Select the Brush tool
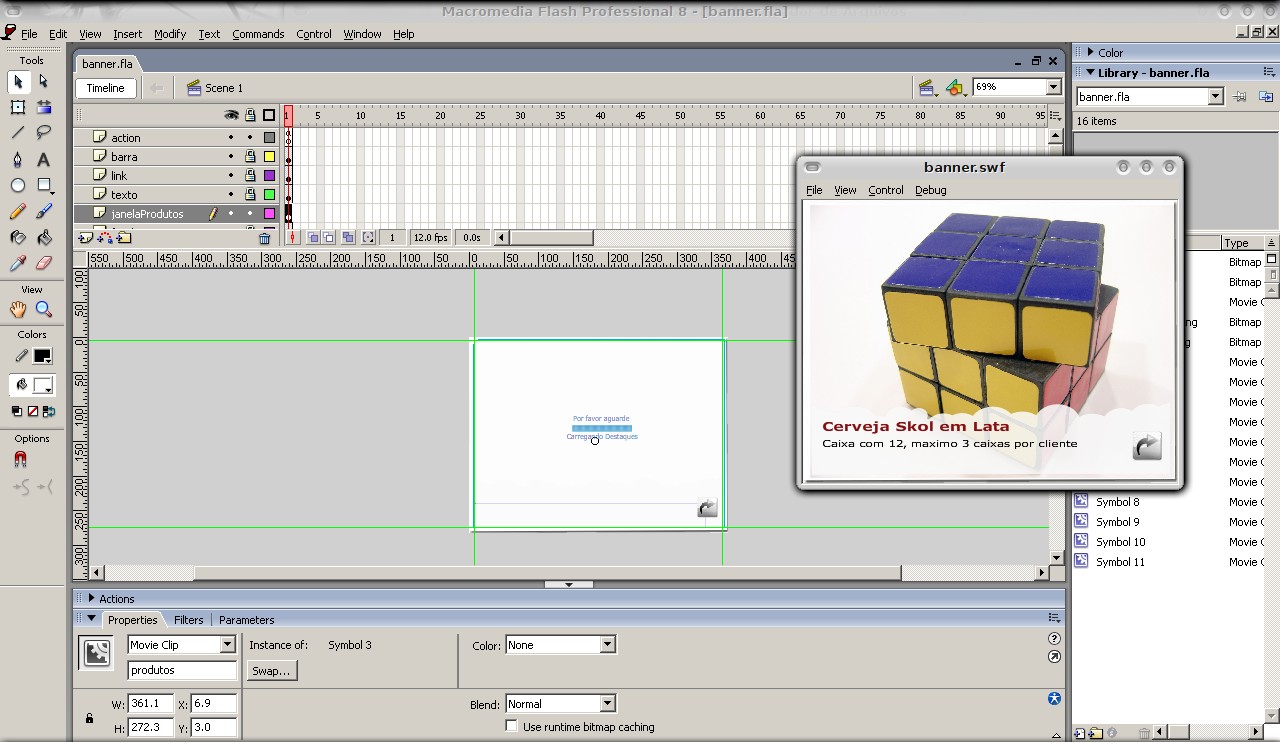Screen dimensions: 1280x742 (44, 211)
